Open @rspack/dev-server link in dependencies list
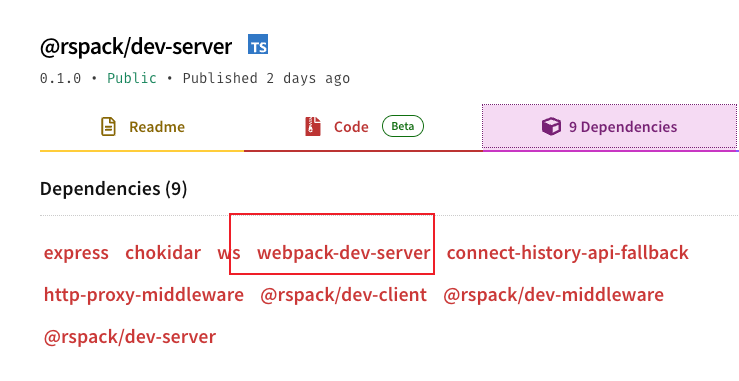 coord(130,337)
